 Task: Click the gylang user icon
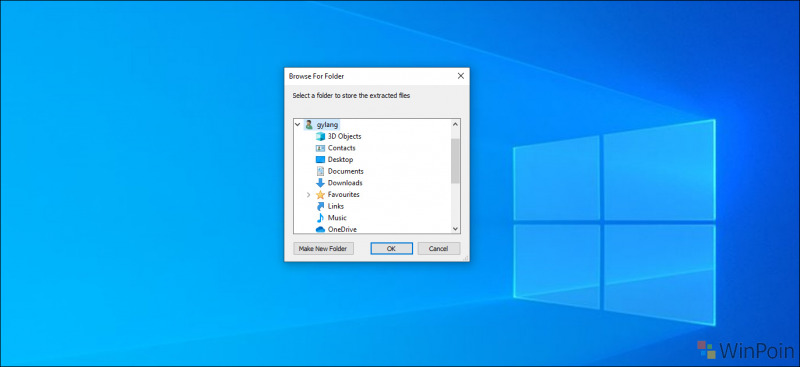pyautogui.click(x=309, y=125)
